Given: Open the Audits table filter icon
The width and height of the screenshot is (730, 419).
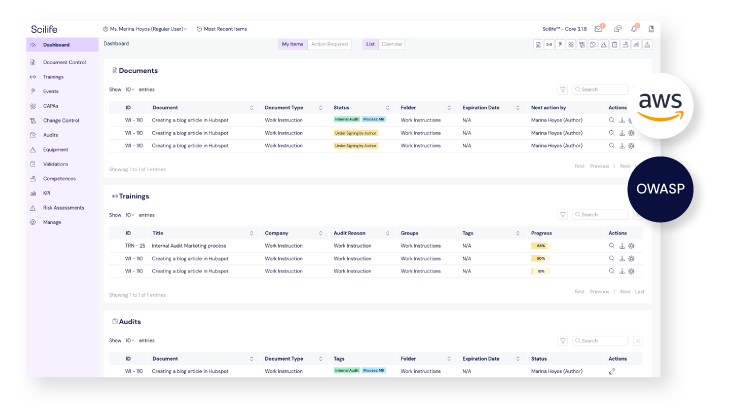Looking at the screenshot, I should pos(562,341).
